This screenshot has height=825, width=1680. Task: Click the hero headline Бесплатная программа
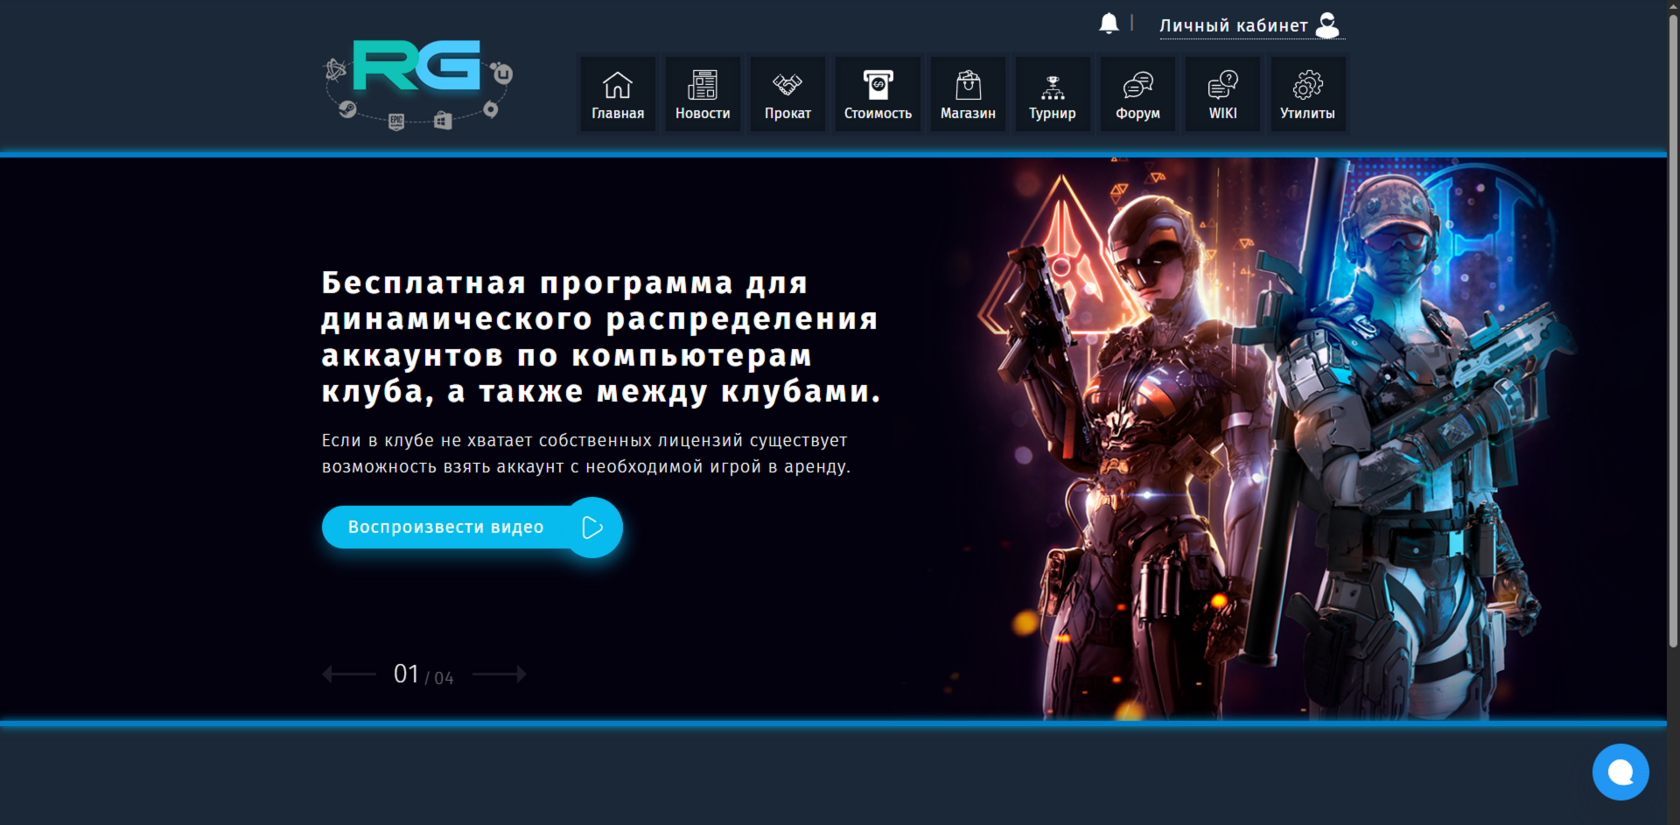(x=601, y=337)
